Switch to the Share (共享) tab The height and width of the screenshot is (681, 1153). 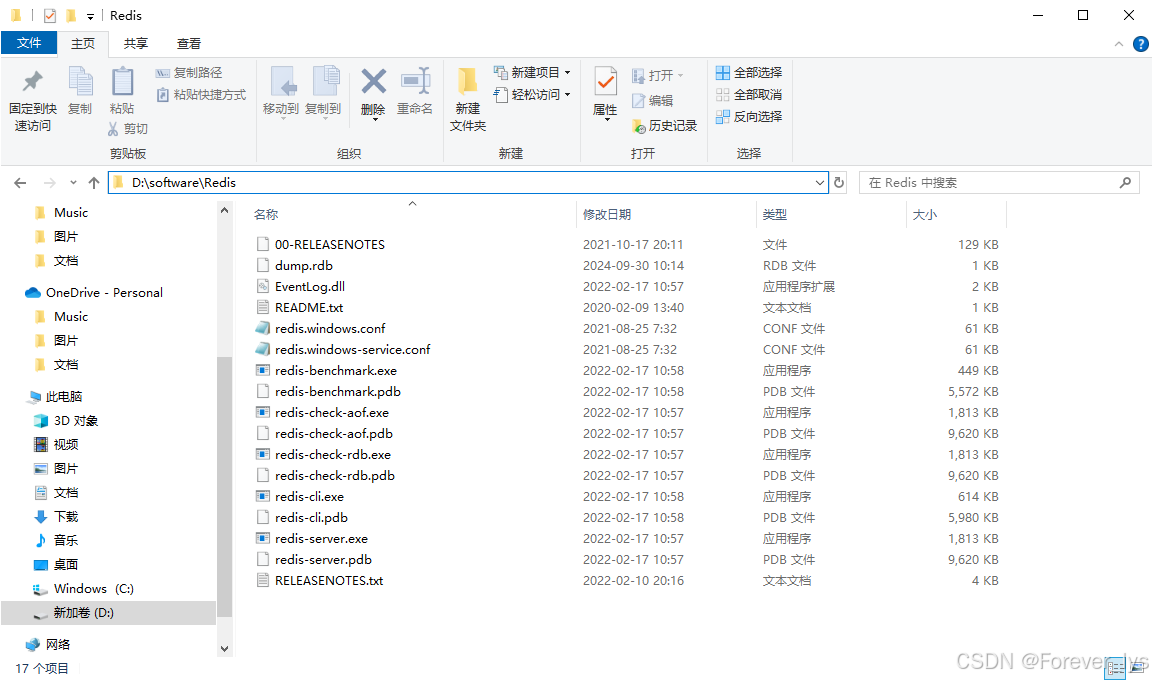[x=135, y=43]
